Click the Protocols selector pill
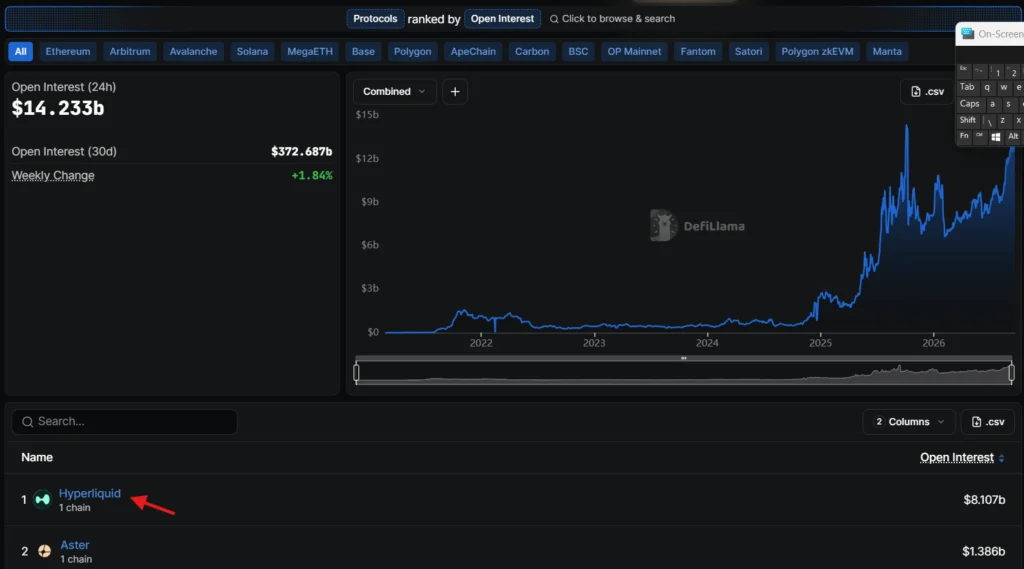Viewport: 1024px width, 569px height. pyautogui.click(x=375, y=19)
